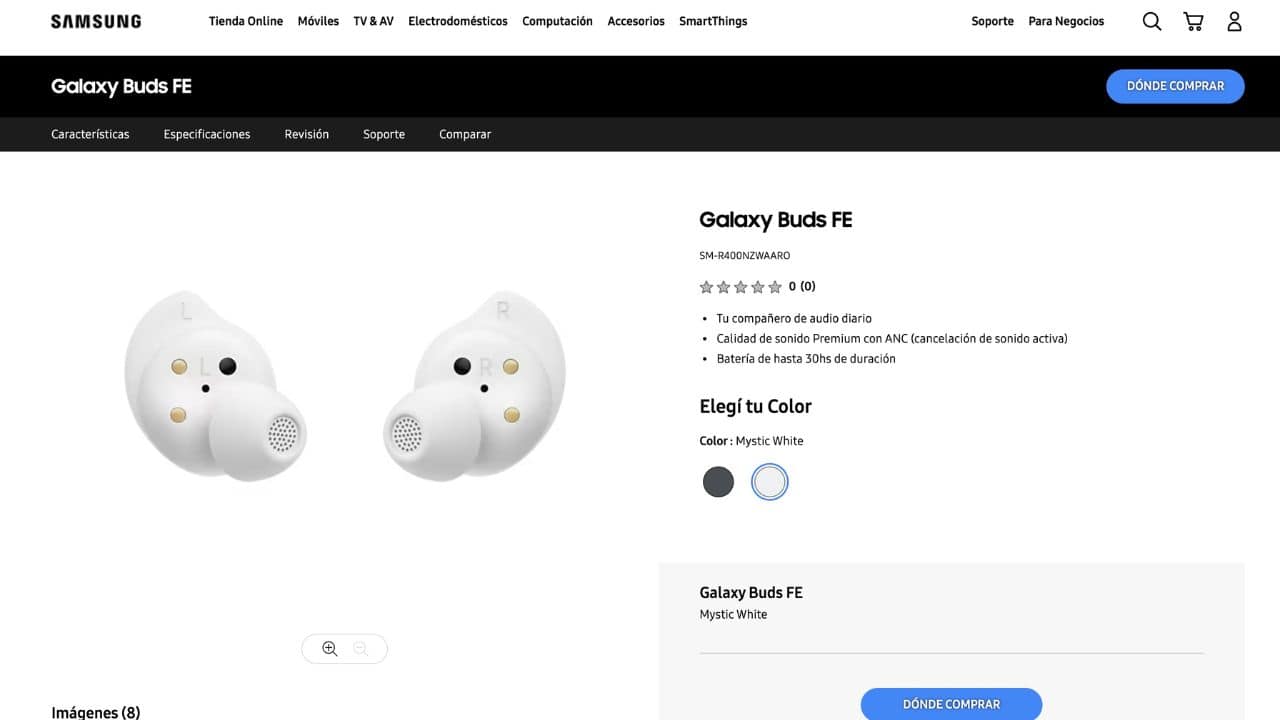Expand the TV & AV menu
This screenshot has width=1280, height=720.
373,21
